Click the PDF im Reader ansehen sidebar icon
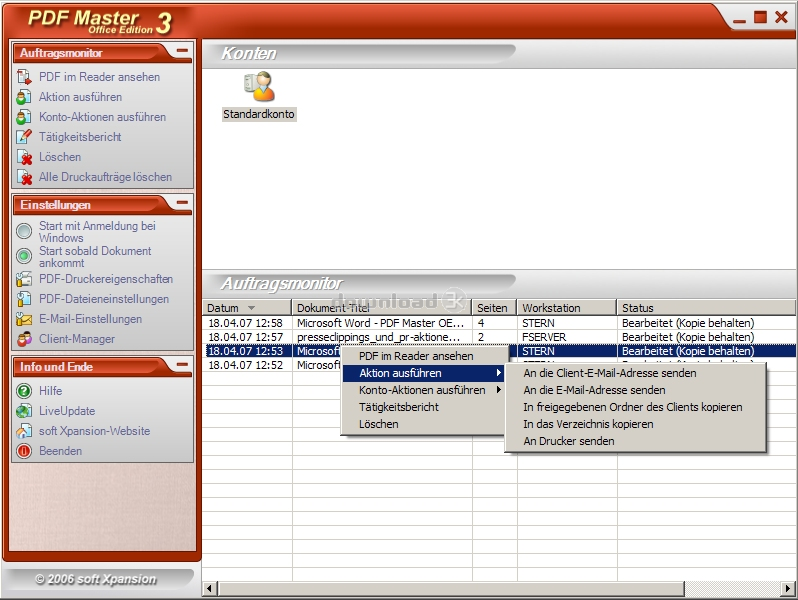This screenshot has width=798, height=600. (24, 77)
